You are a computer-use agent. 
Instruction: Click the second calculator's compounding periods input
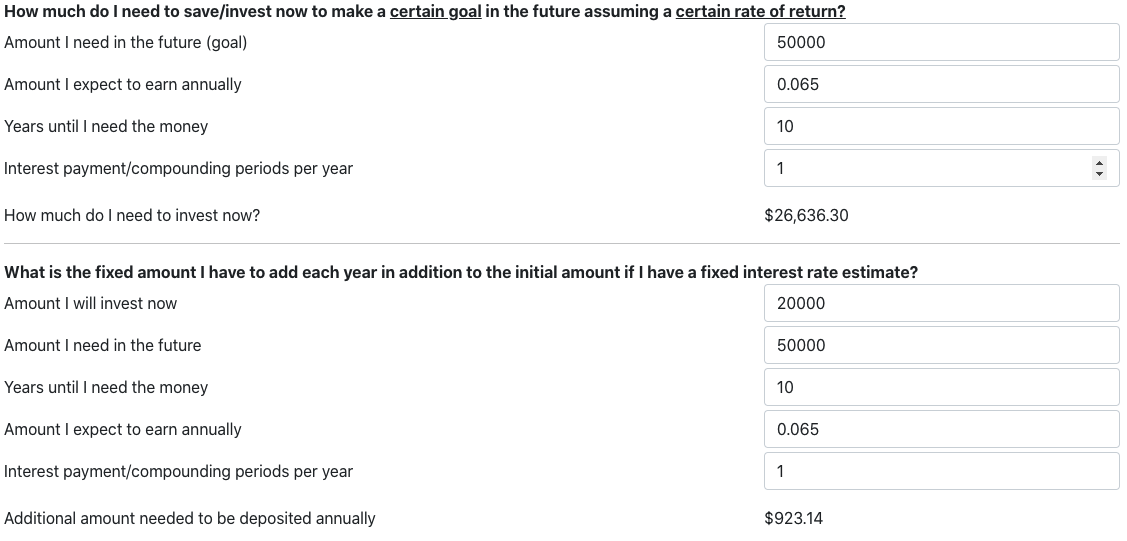pos(942,471)
